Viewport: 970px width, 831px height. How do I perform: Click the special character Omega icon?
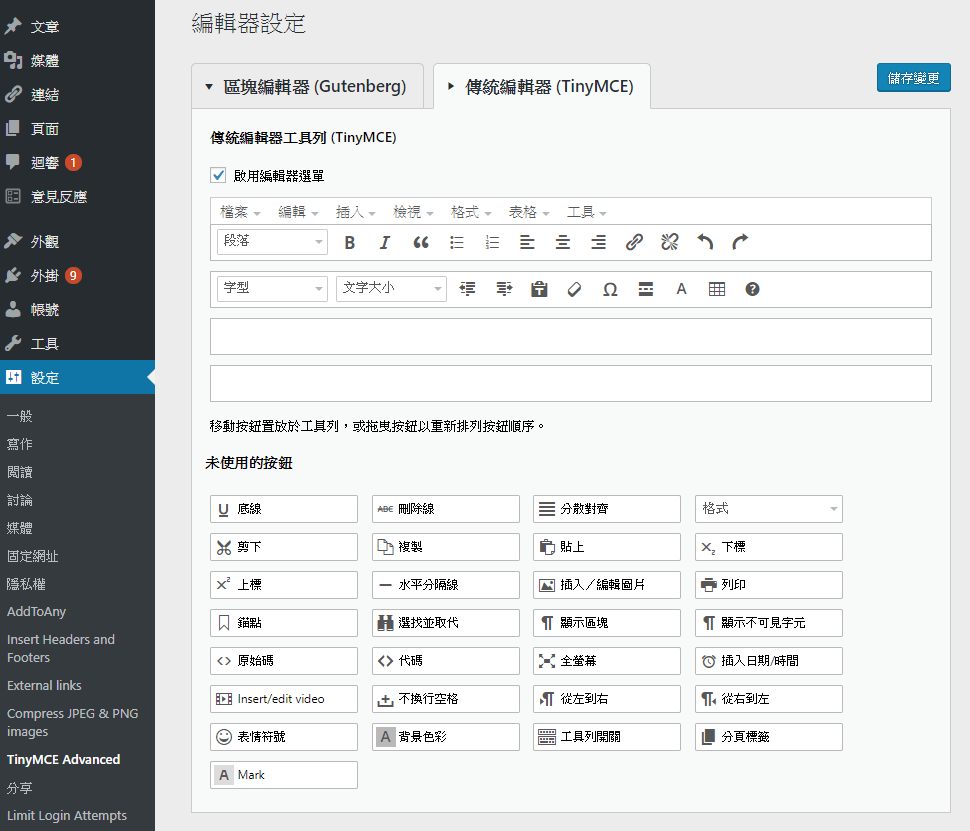(x=611, y=289)
